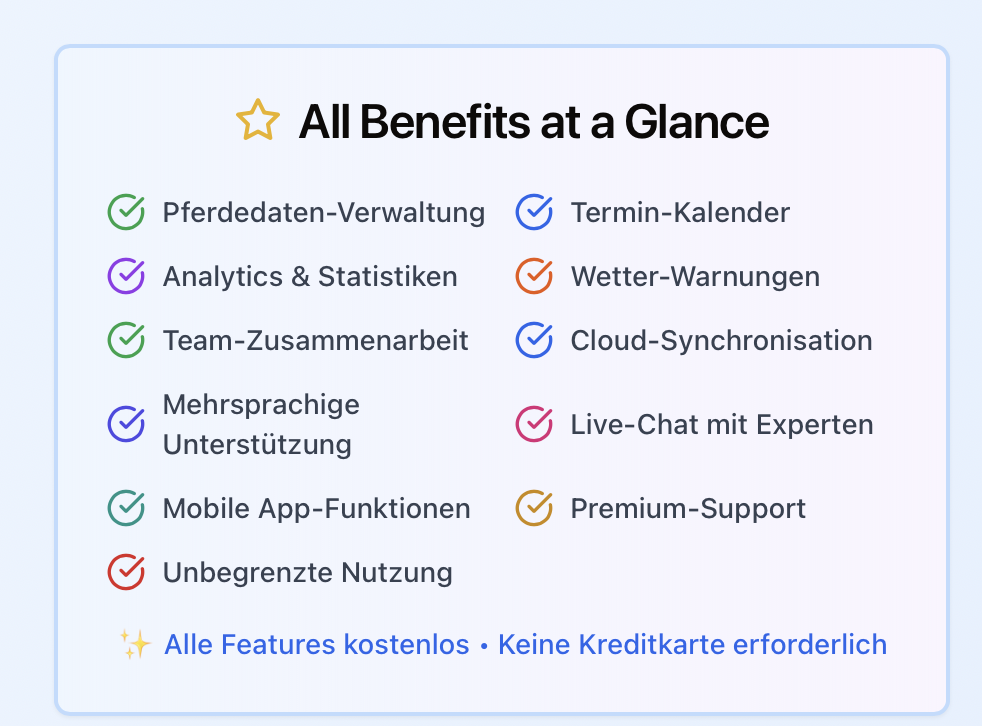Click the "All Benefits at a Glance" heading
Image resolution: width=982 pixels, height=726 pixels.
pyautogui.click(x=534, y=122)
